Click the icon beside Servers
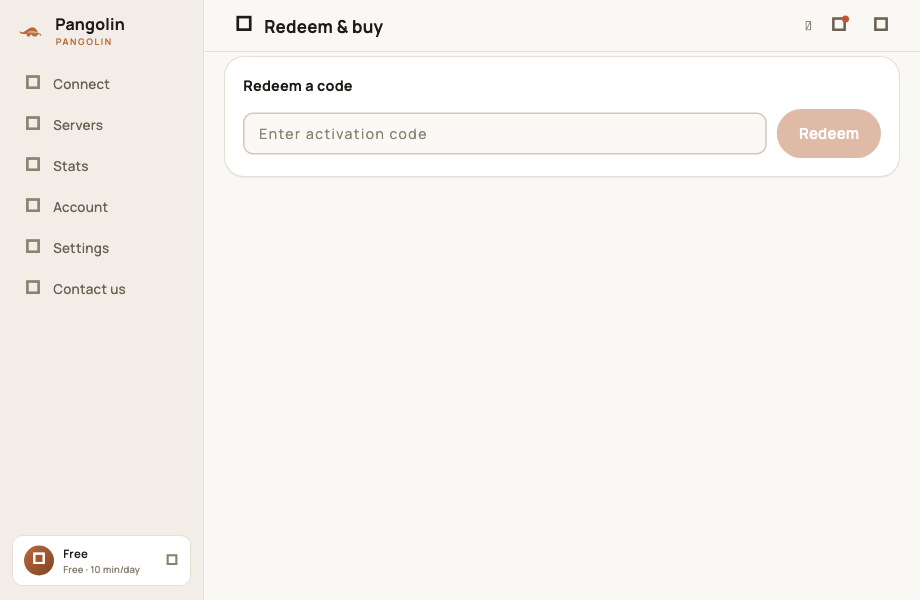 [x=33, y=124]
